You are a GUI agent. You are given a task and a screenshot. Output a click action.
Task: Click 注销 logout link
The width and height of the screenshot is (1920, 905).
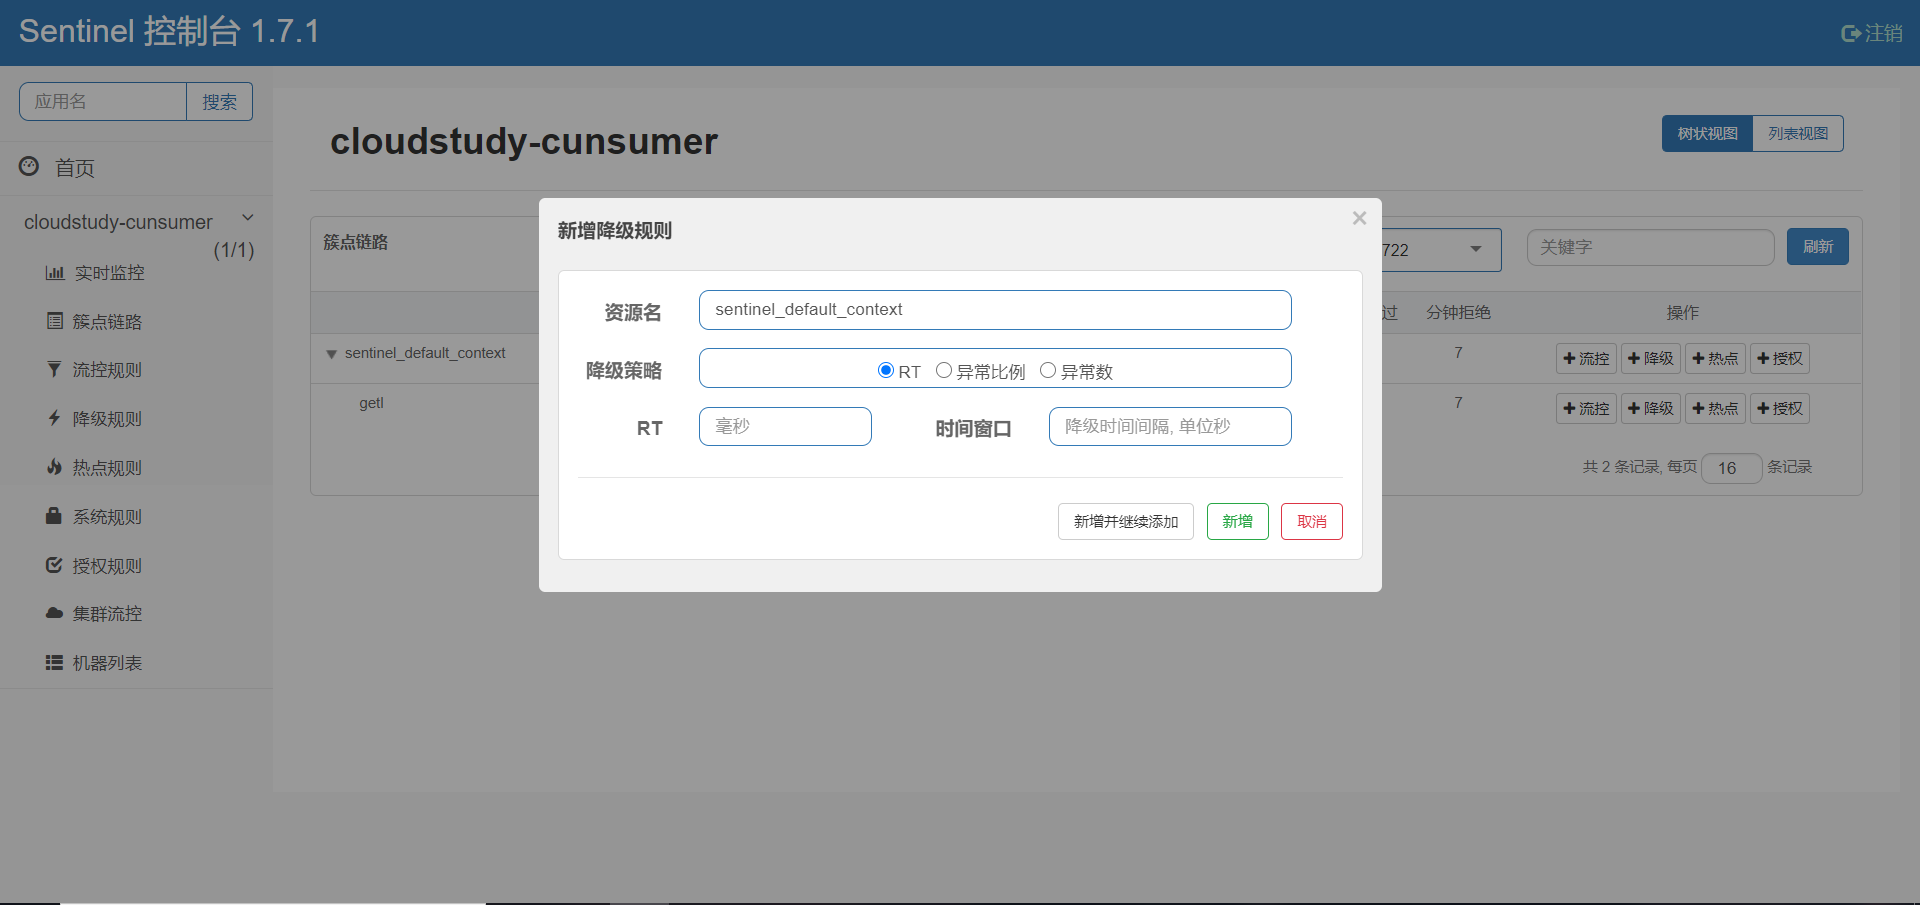(x=1872, y=33)
